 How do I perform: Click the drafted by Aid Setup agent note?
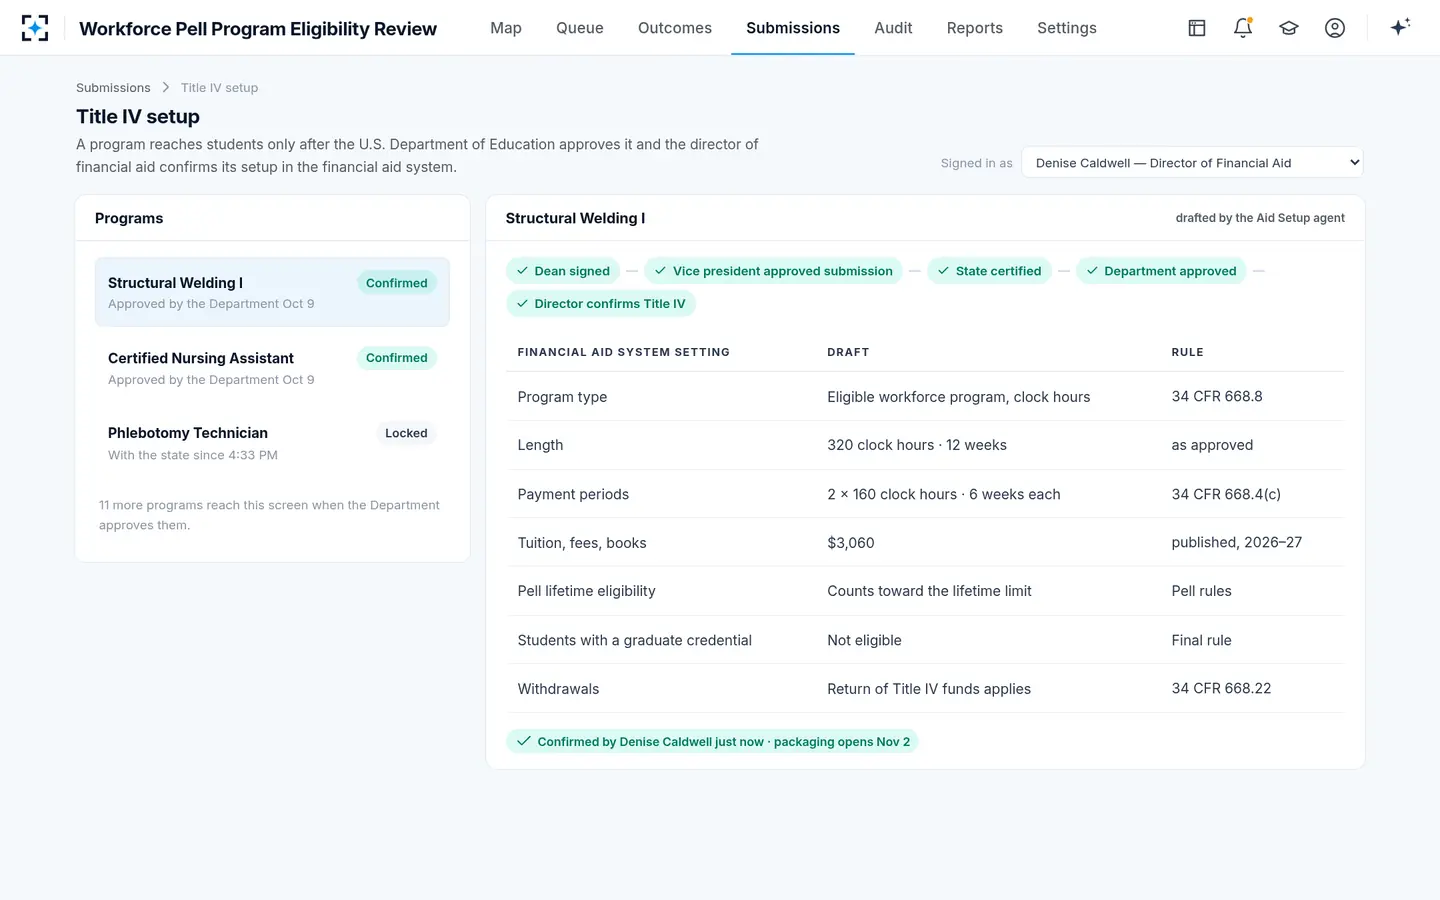1260,218
